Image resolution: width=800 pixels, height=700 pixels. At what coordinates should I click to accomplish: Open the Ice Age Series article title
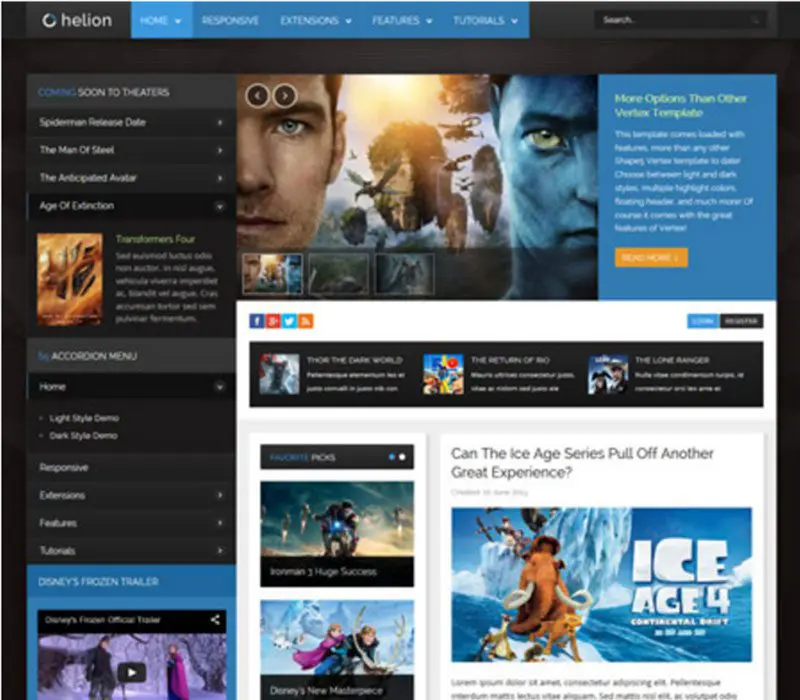582,463
